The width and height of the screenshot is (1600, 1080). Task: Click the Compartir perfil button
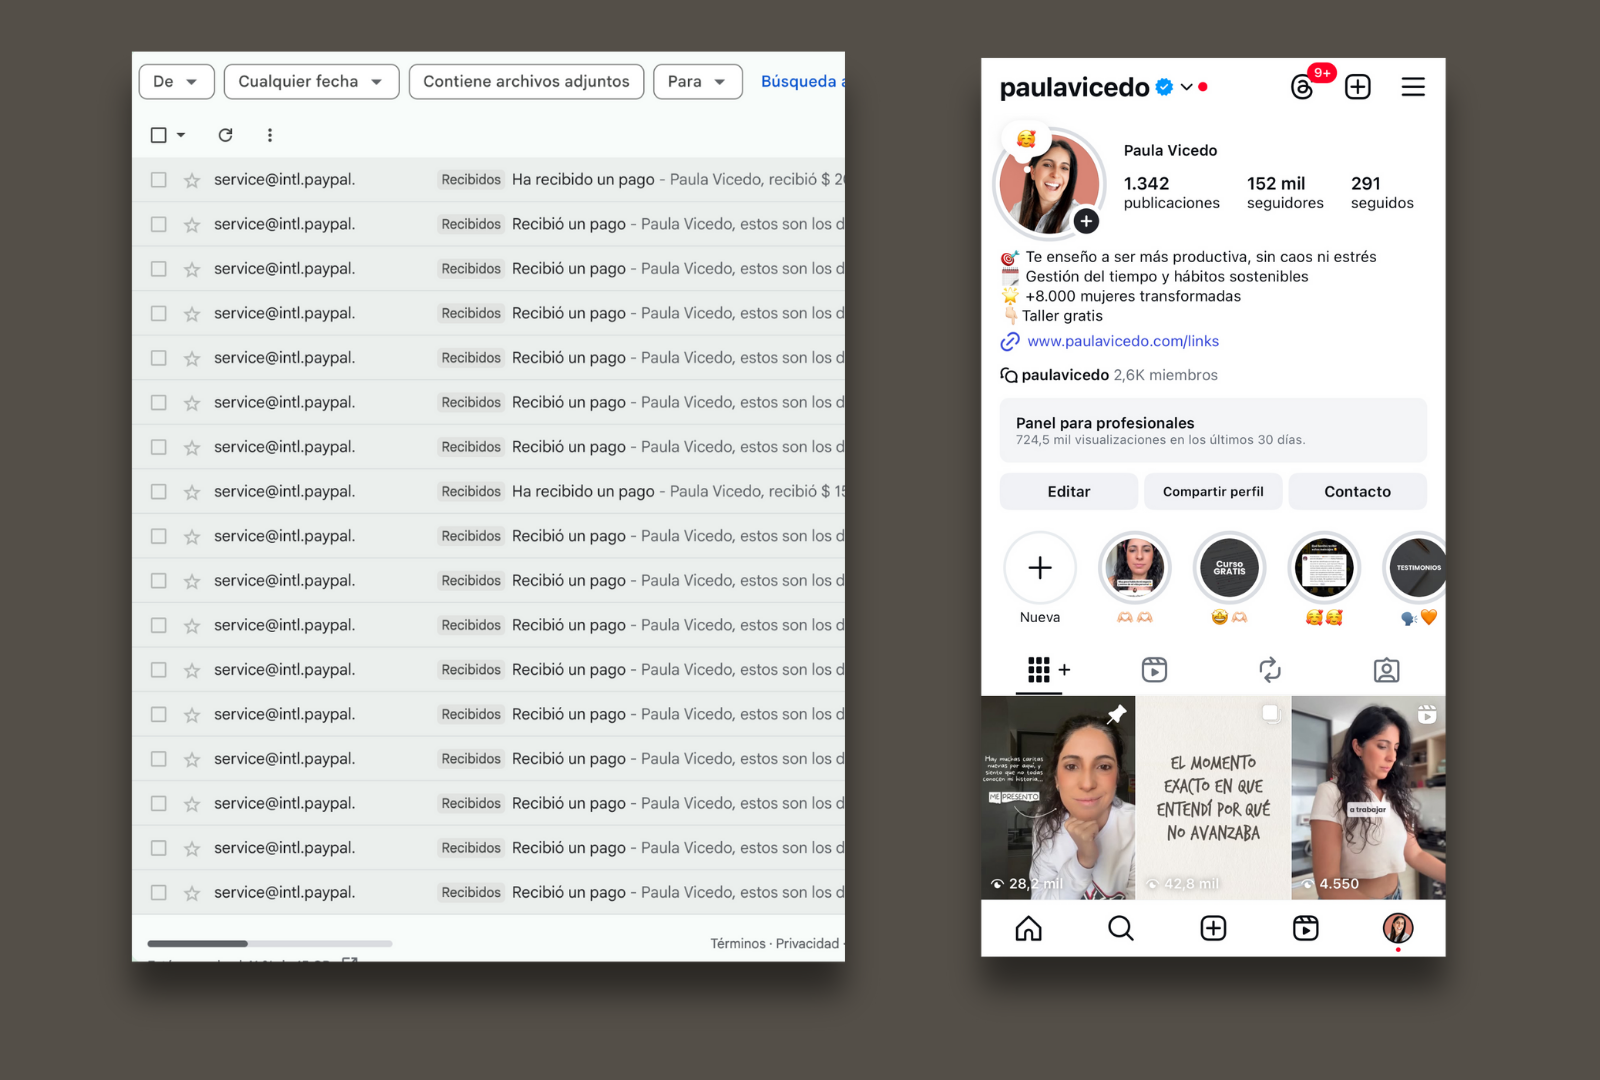[x=1213, y=492]
